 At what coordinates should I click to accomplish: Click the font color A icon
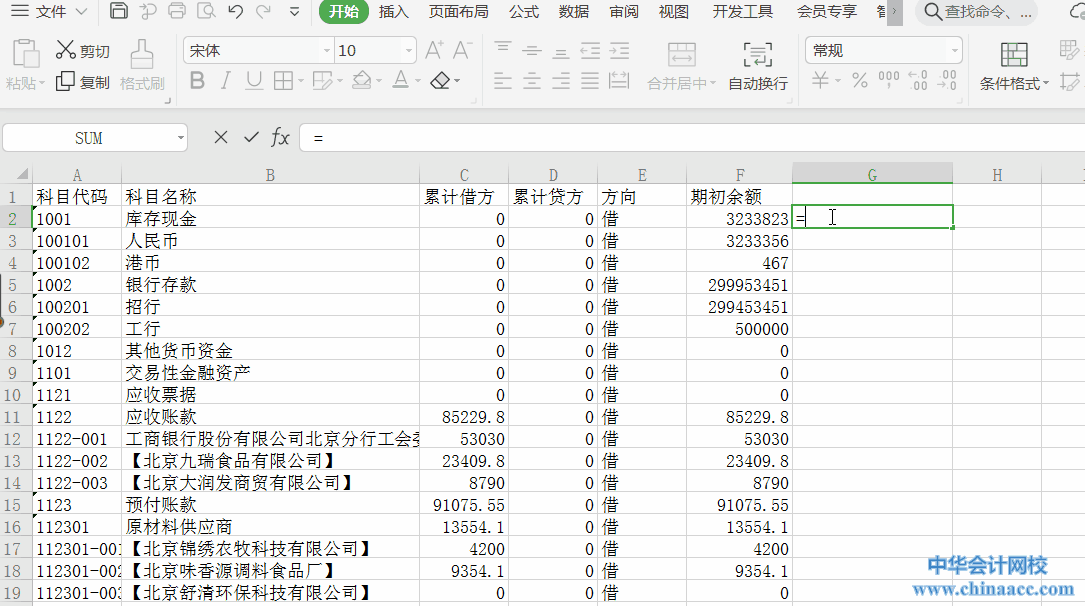tap(400, 81)
